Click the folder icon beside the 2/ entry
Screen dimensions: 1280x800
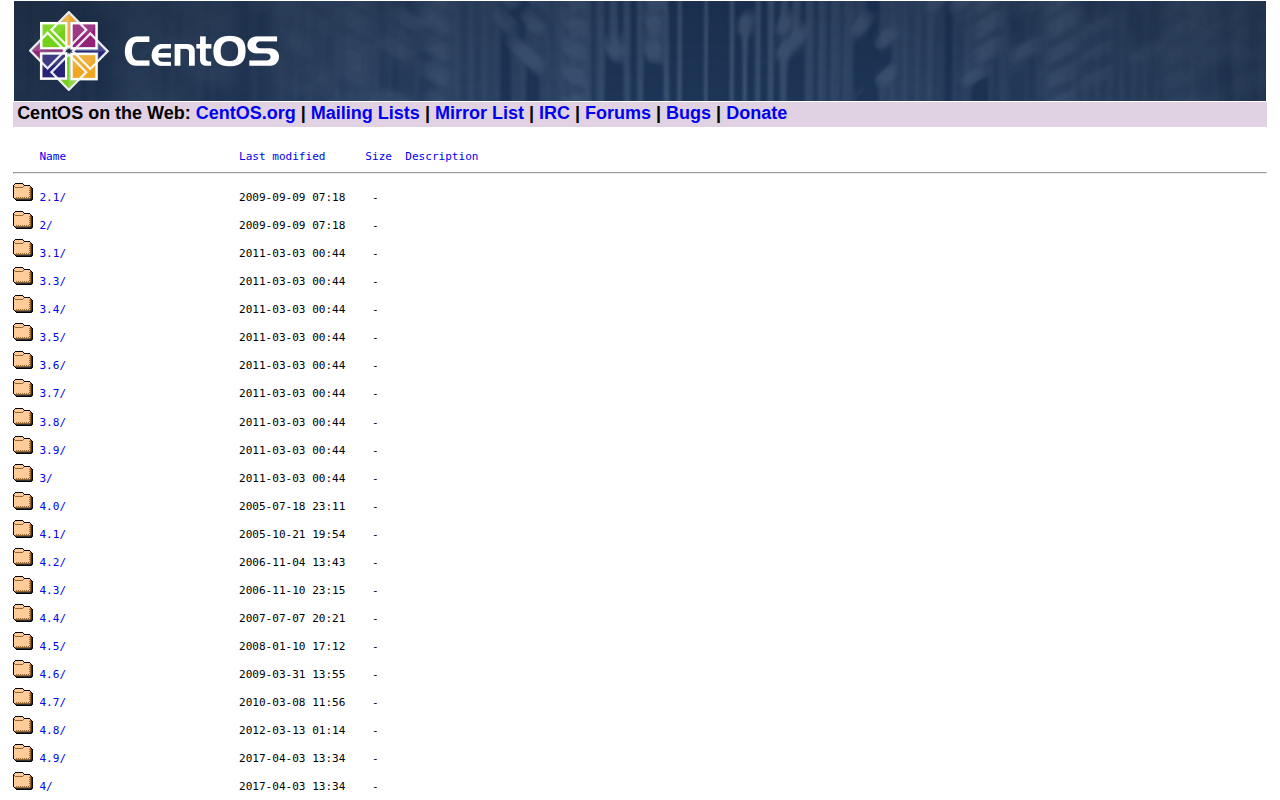coord(23,219)
